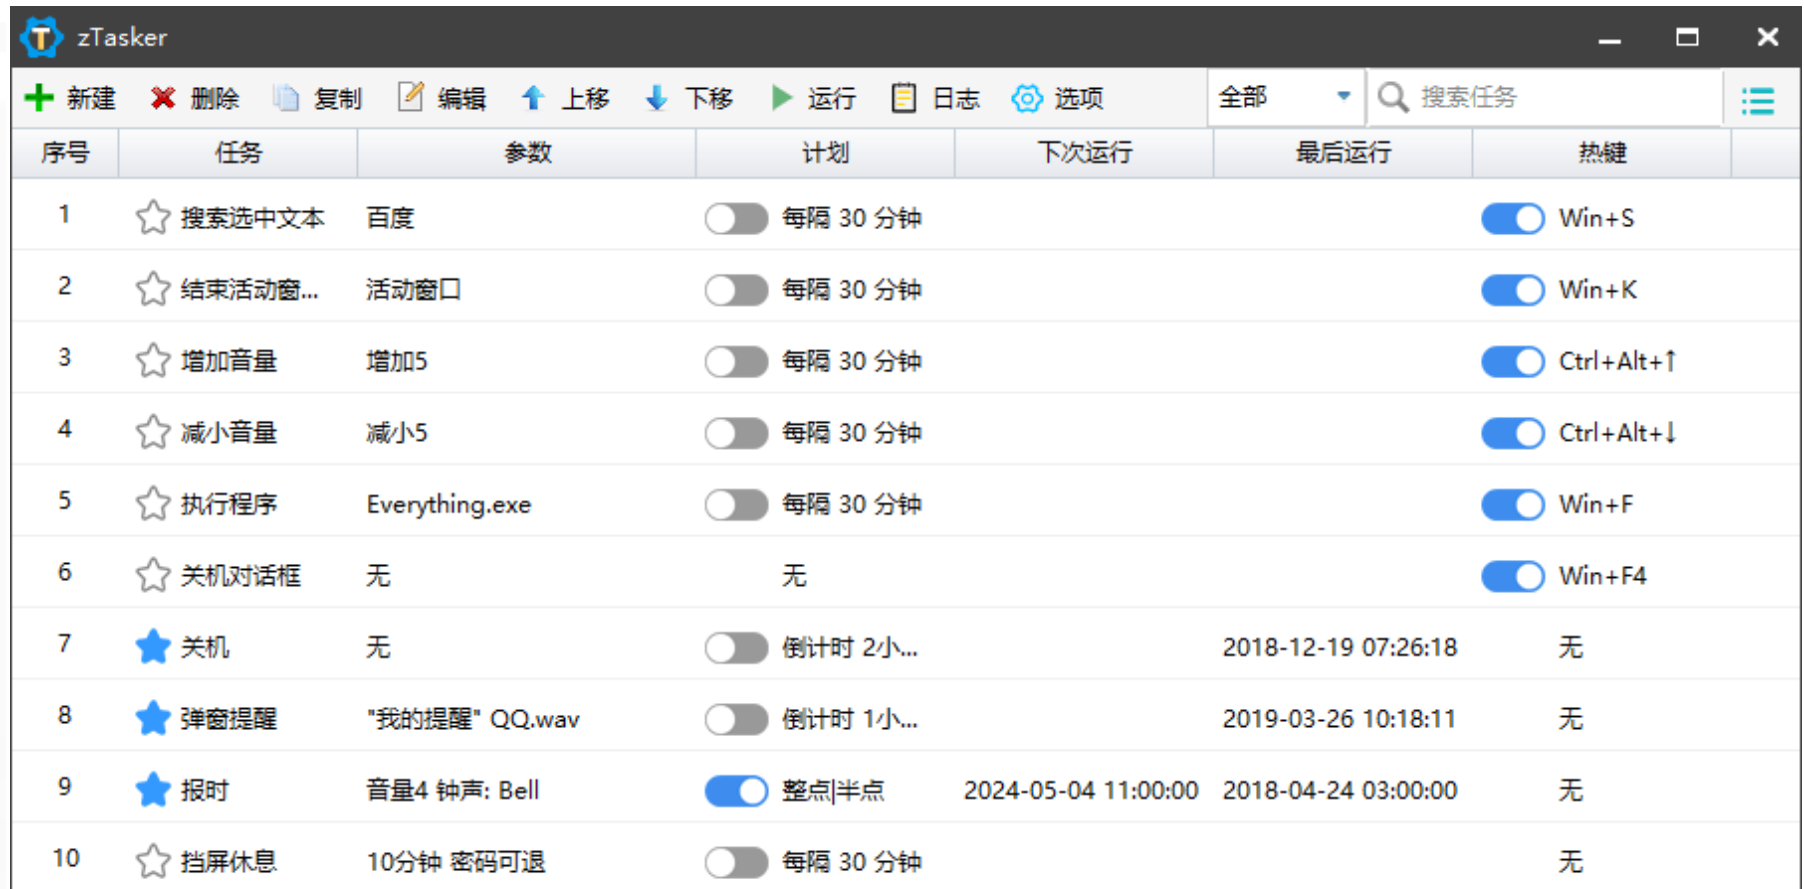
Task: Disable the Win+K hotkey toggle
Action: click(x=1513, y=290)
